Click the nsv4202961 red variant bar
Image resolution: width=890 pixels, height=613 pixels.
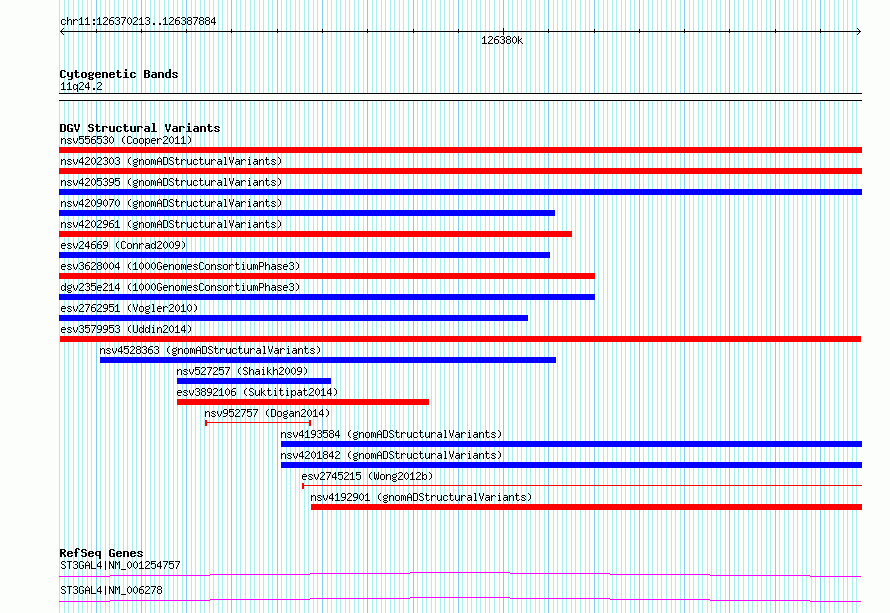316,234
